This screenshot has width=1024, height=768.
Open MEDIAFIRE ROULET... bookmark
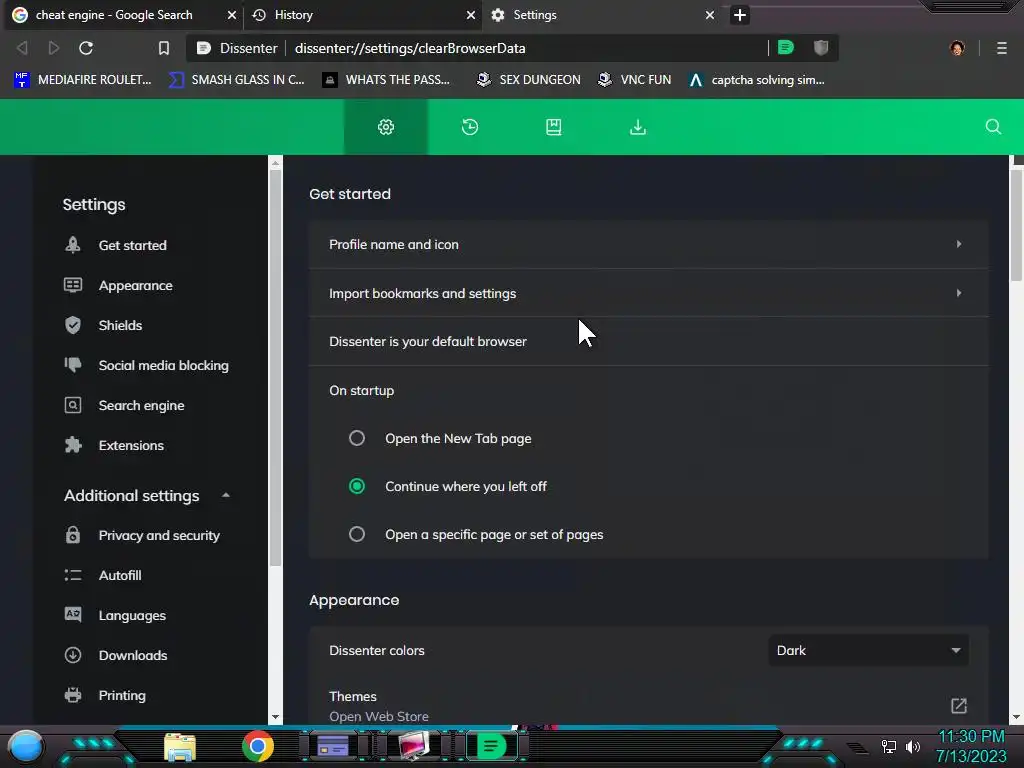83,80
